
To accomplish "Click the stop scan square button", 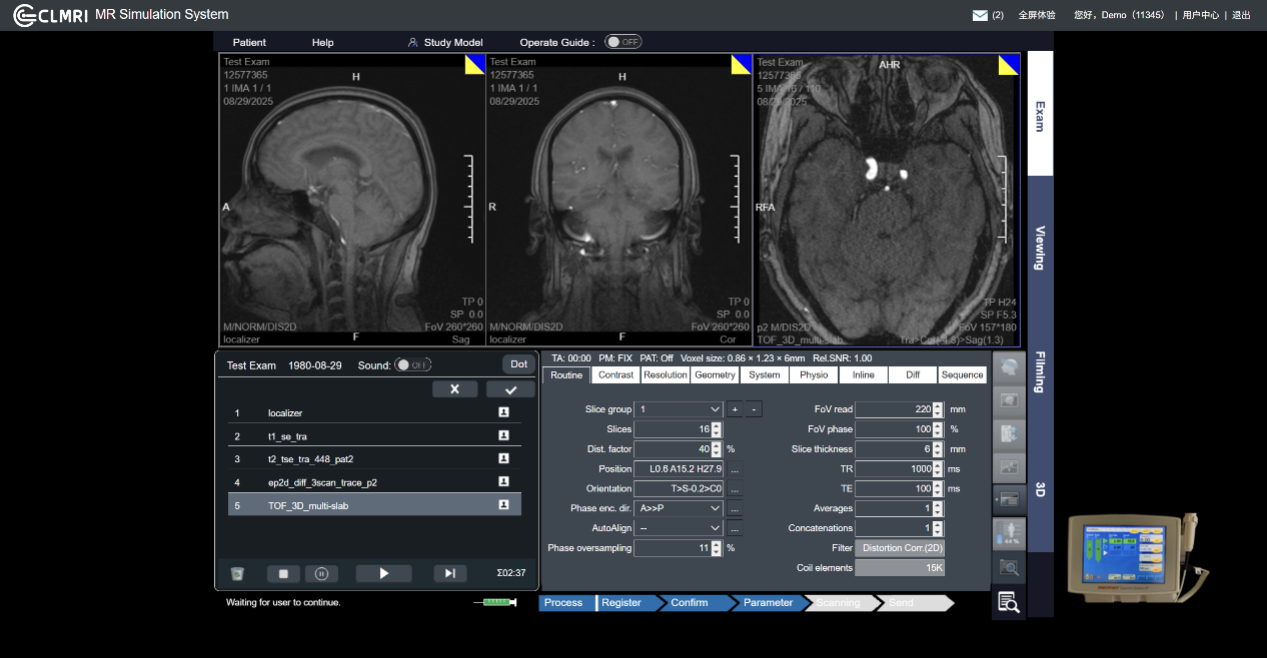I will tap(283, 574).
